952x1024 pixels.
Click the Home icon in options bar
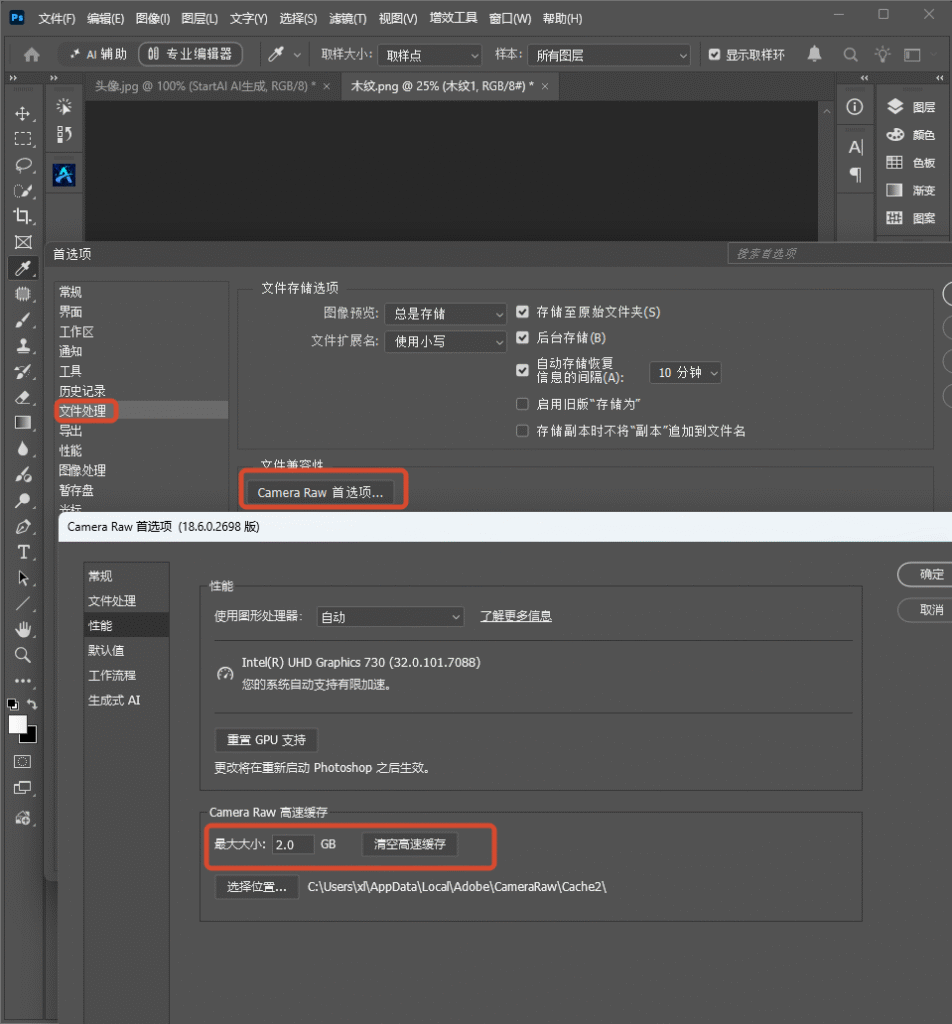point(31,55)
